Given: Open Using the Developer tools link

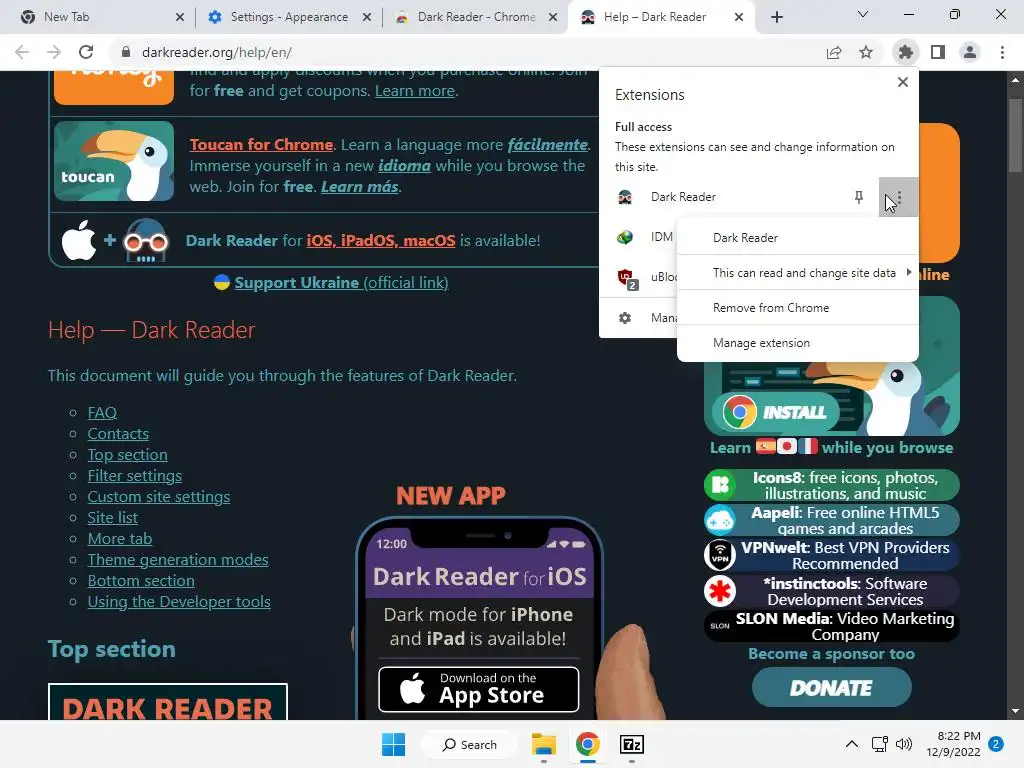Looking at the screenshot, I should [x=179, y=601].
